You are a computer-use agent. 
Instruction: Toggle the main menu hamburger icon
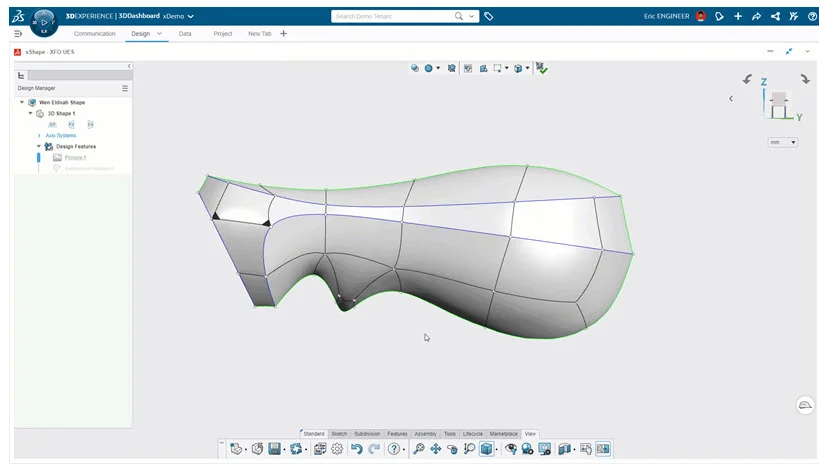click(18, 33)
